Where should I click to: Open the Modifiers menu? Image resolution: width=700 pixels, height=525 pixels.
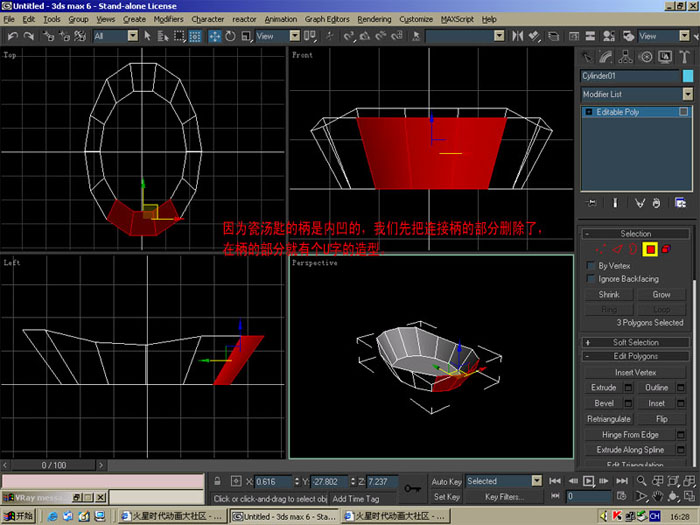tap(168, 19)
